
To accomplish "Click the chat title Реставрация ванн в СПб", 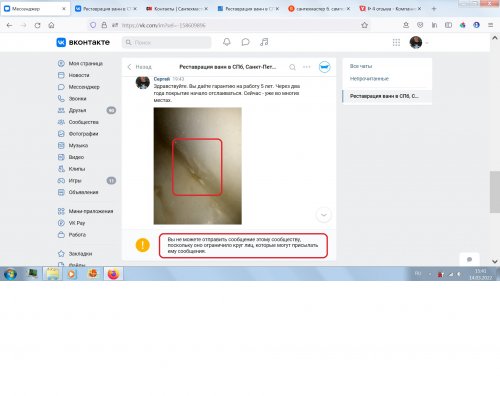I will click(x=228, y=67).
